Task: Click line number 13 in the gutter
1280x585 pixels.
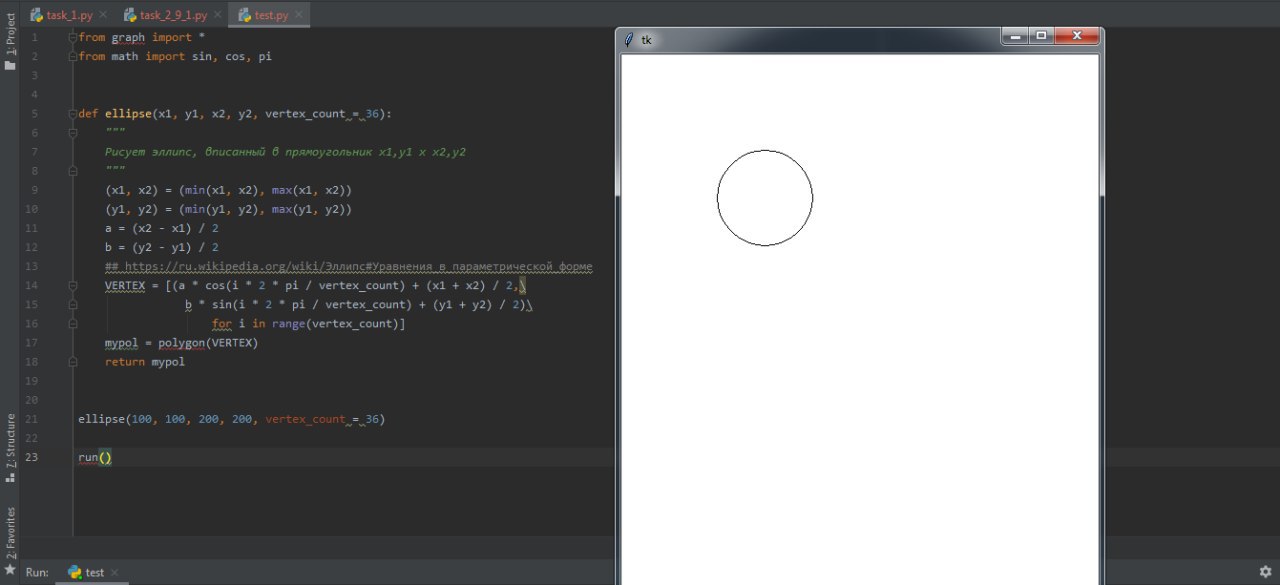Action: [x=31, y=267]
